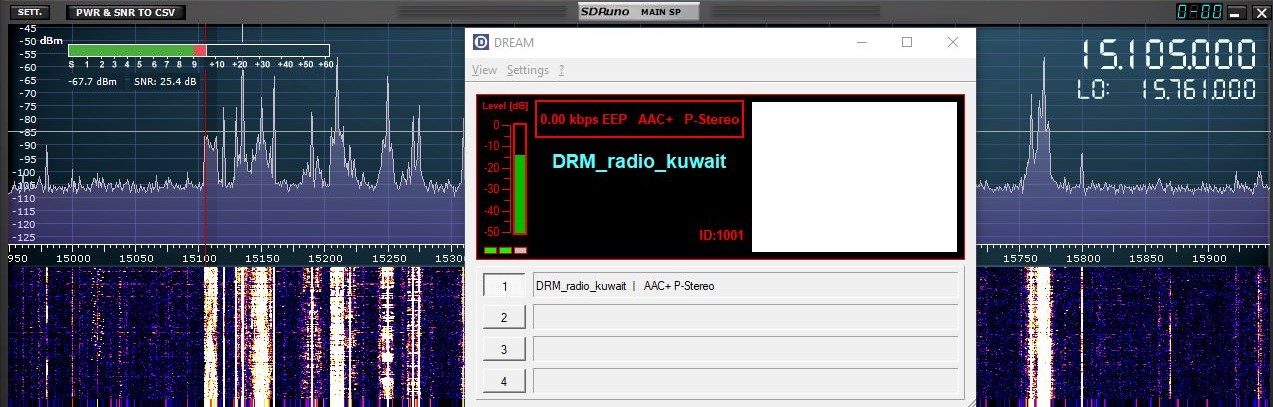Click the DRM_radio_kuwait station label

pyautogui.click(x=639, y=161)
